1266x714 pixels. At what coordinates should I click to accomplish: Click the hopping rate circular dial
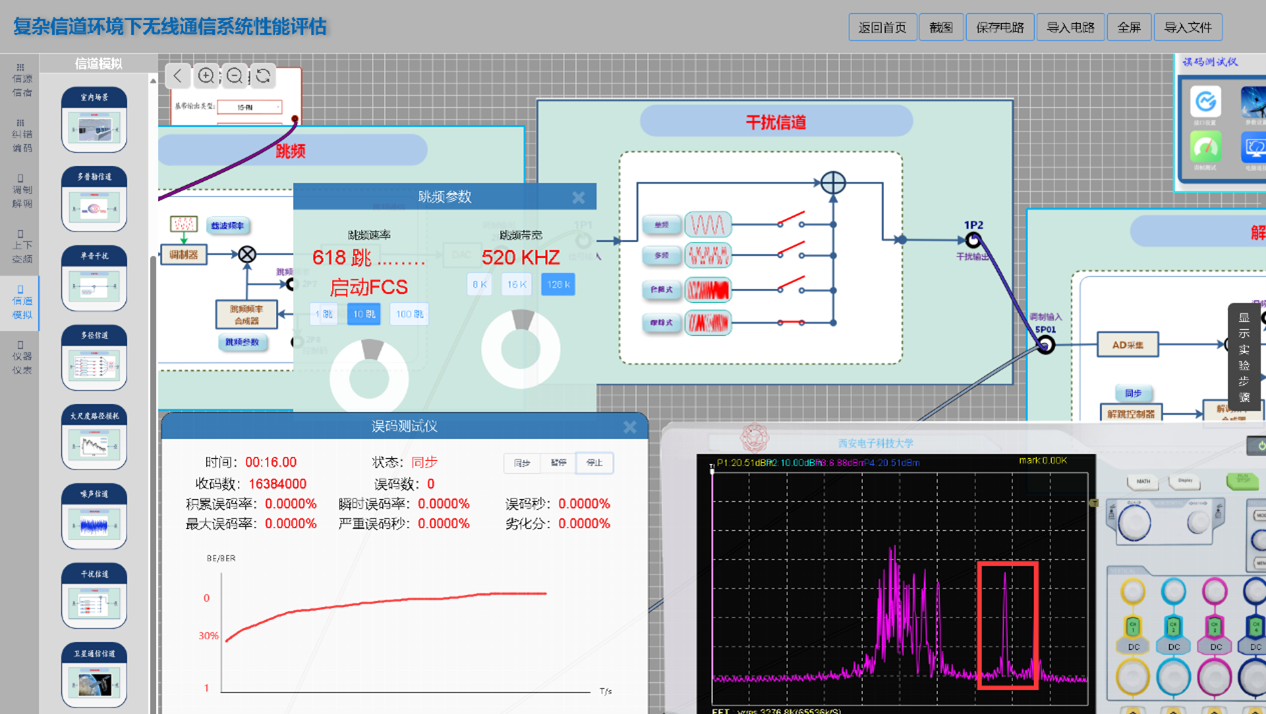[371, 371]
